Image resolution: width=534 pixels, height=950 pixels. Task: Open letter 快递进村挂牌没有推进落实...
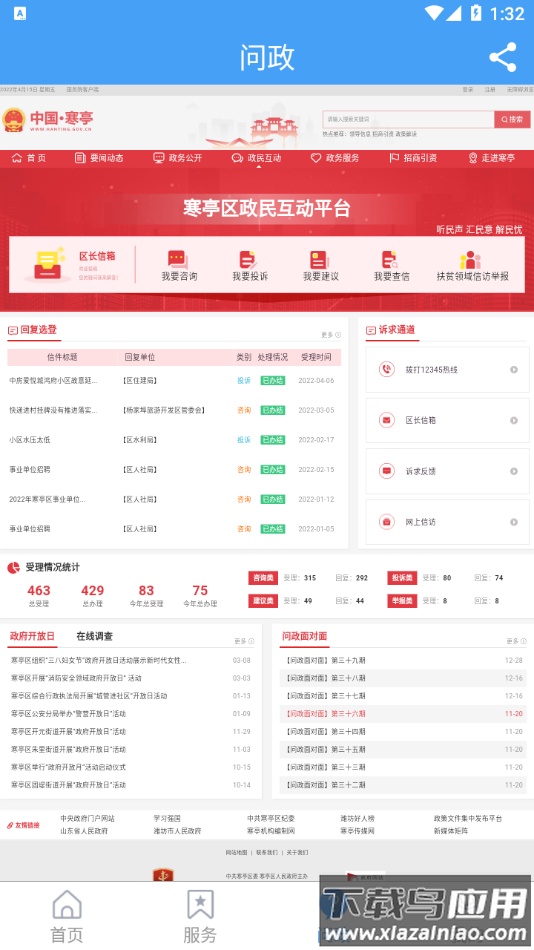point(53,410)
